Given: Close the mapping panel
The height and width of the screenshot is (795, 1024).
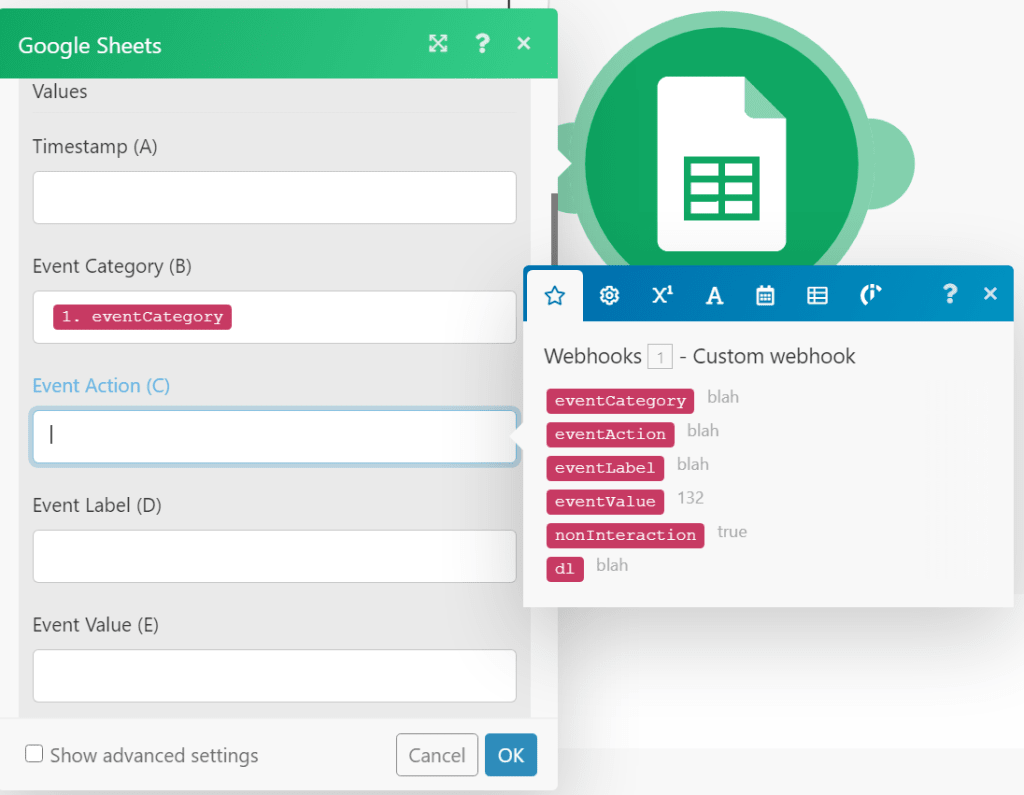Looking at the screenshot, I should pos(990,294).
